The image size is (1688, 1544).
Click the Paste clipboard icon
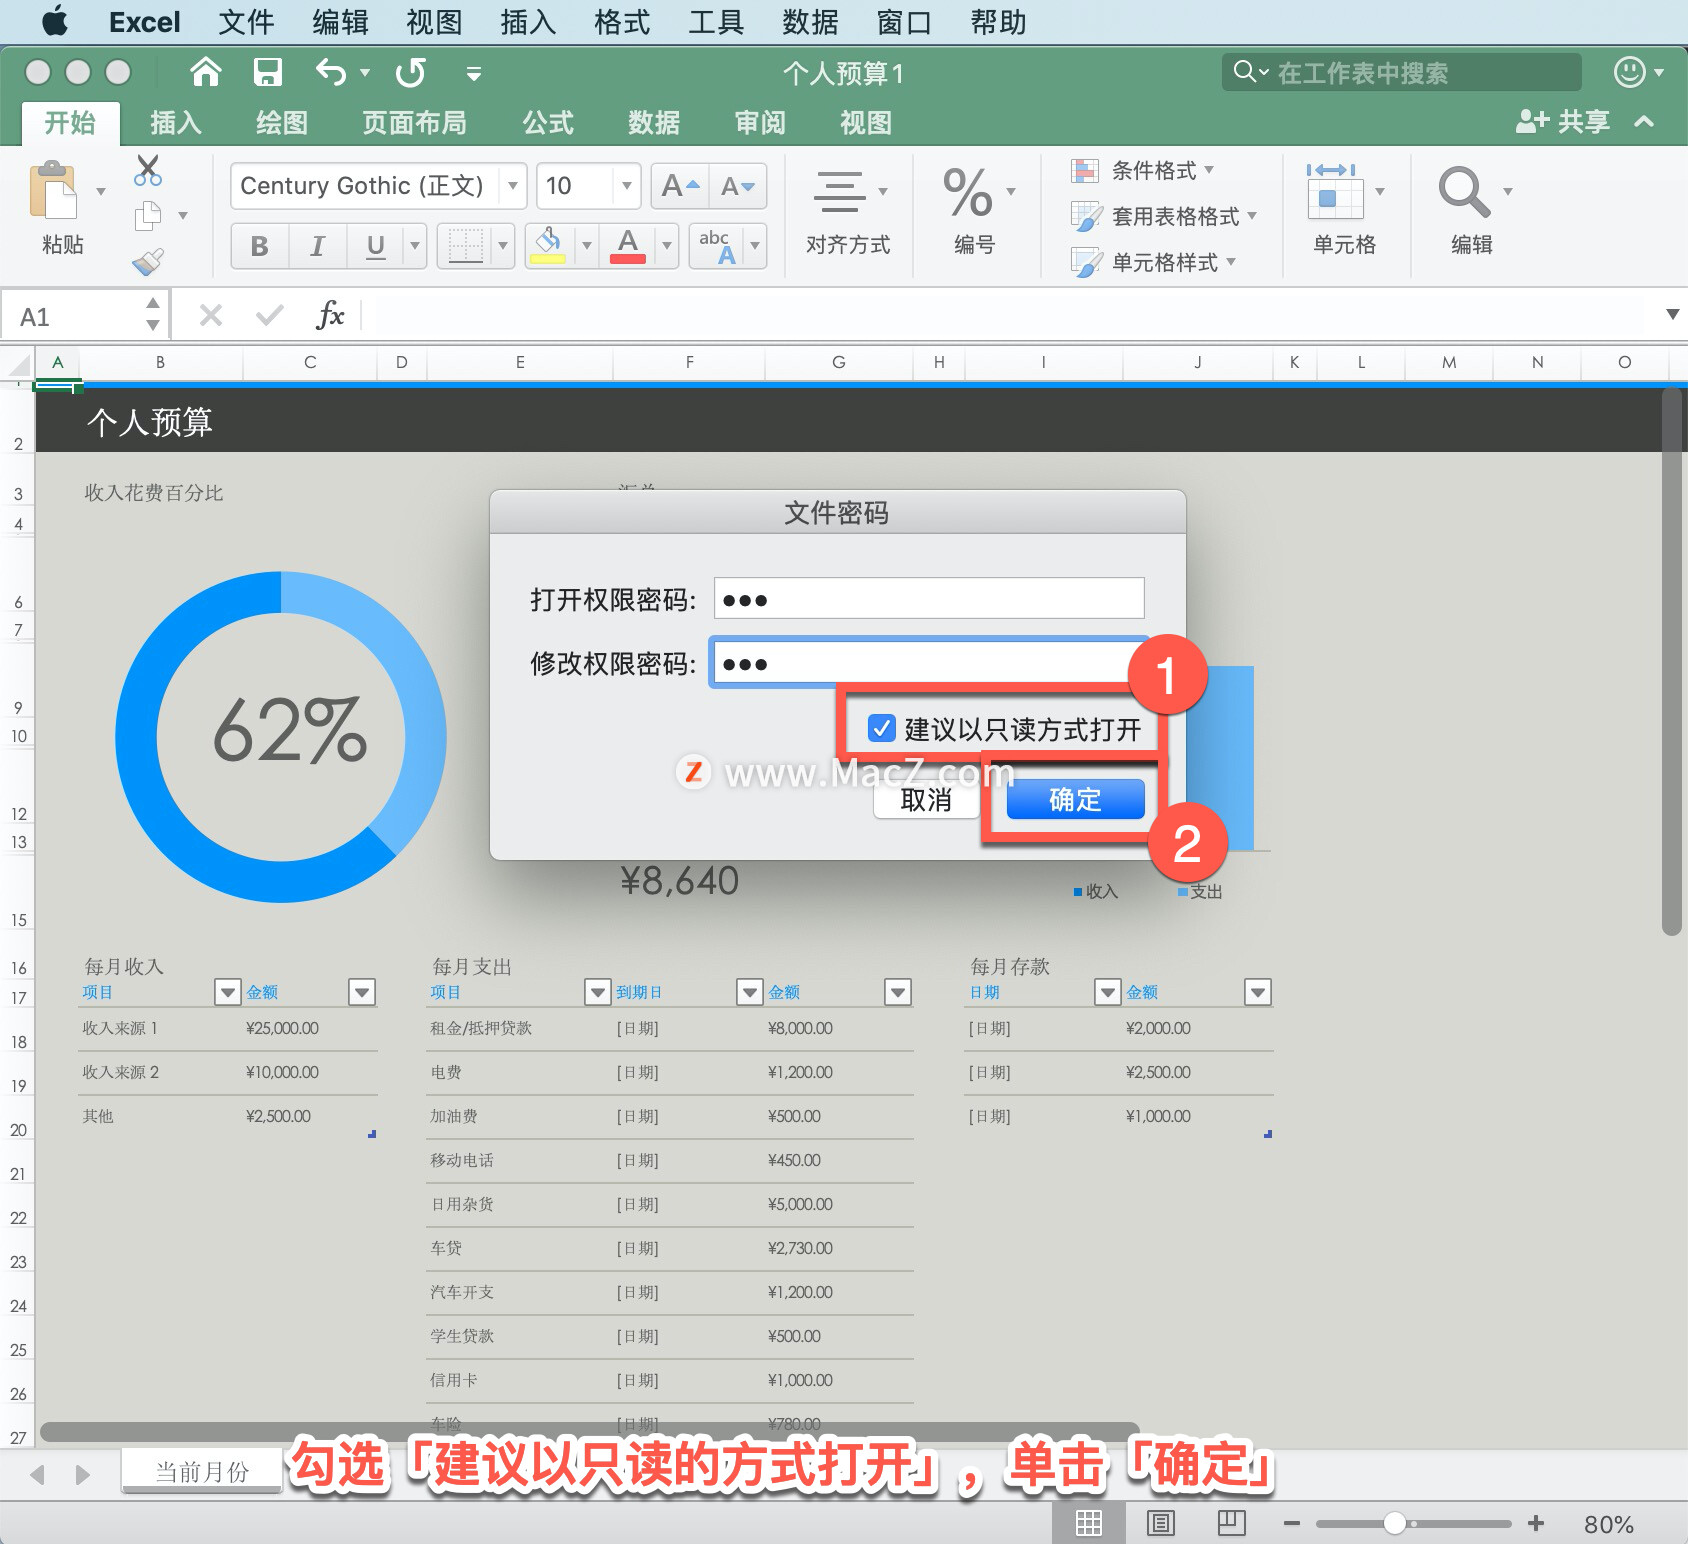53,190
